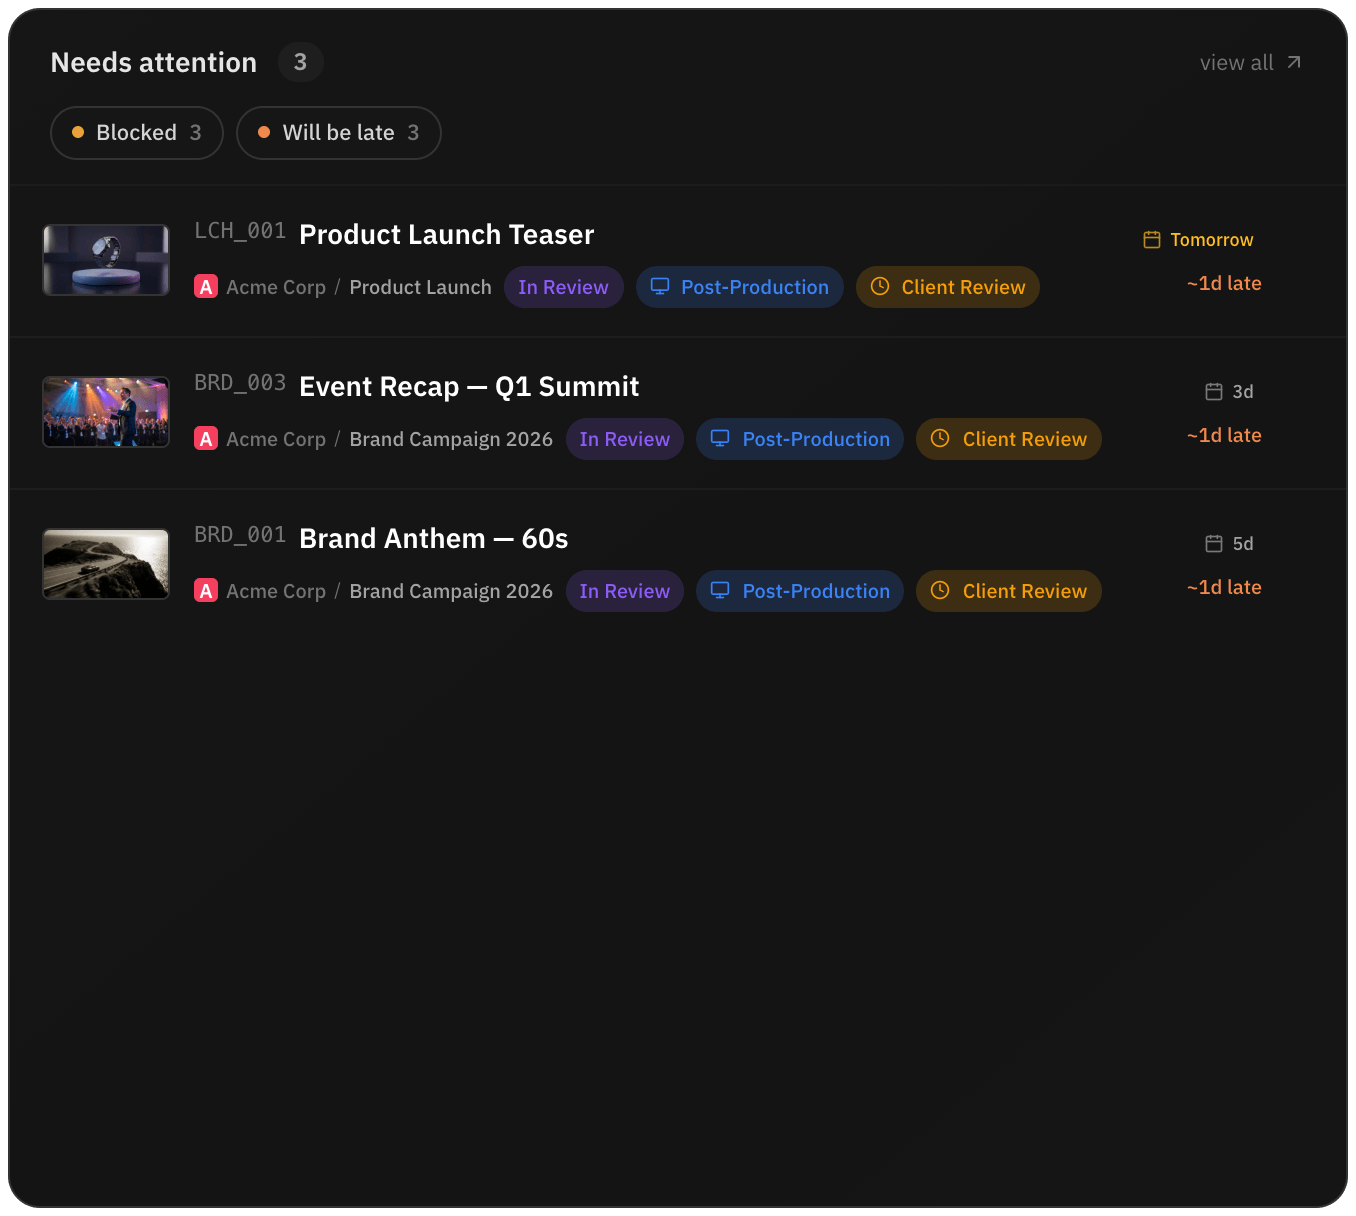Open Brand Anthem — 60s title
The width and height of the screenshot is (1356, 1216).
434,538
